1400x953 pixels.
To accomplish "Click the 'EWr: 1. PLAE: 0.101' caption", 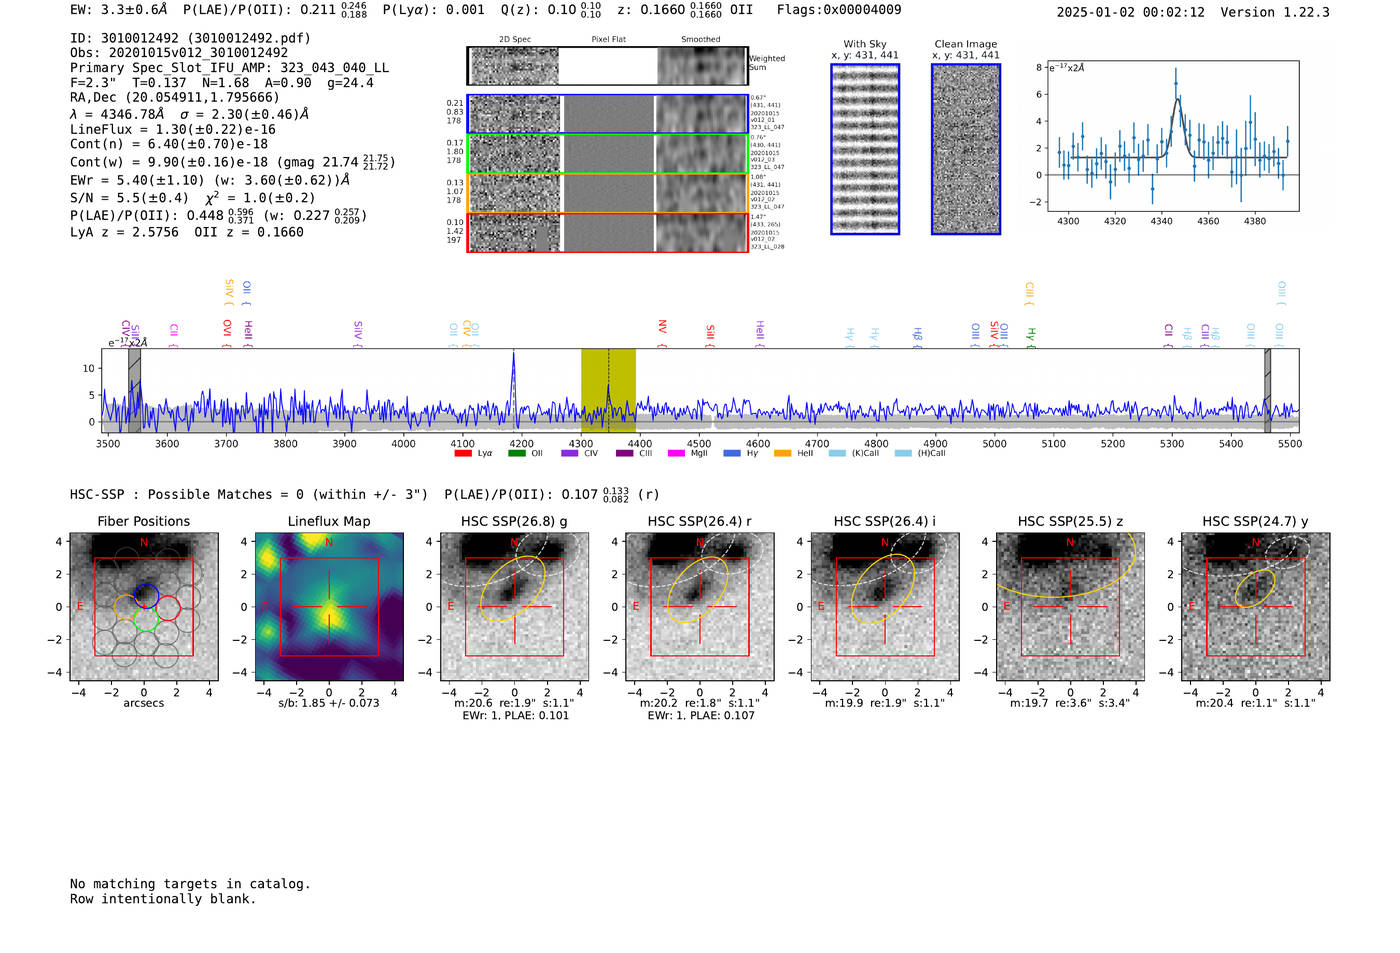I will click(x=517, y=716).
